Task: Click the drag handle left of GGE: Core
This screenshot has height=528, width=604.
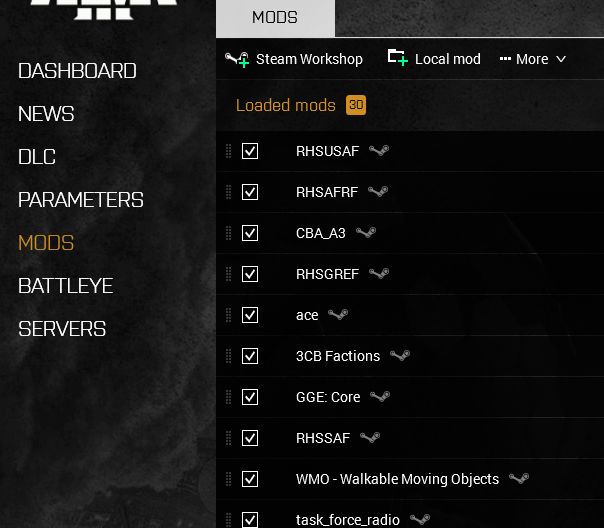Action: pyautogui.click(x=228, y=397)
